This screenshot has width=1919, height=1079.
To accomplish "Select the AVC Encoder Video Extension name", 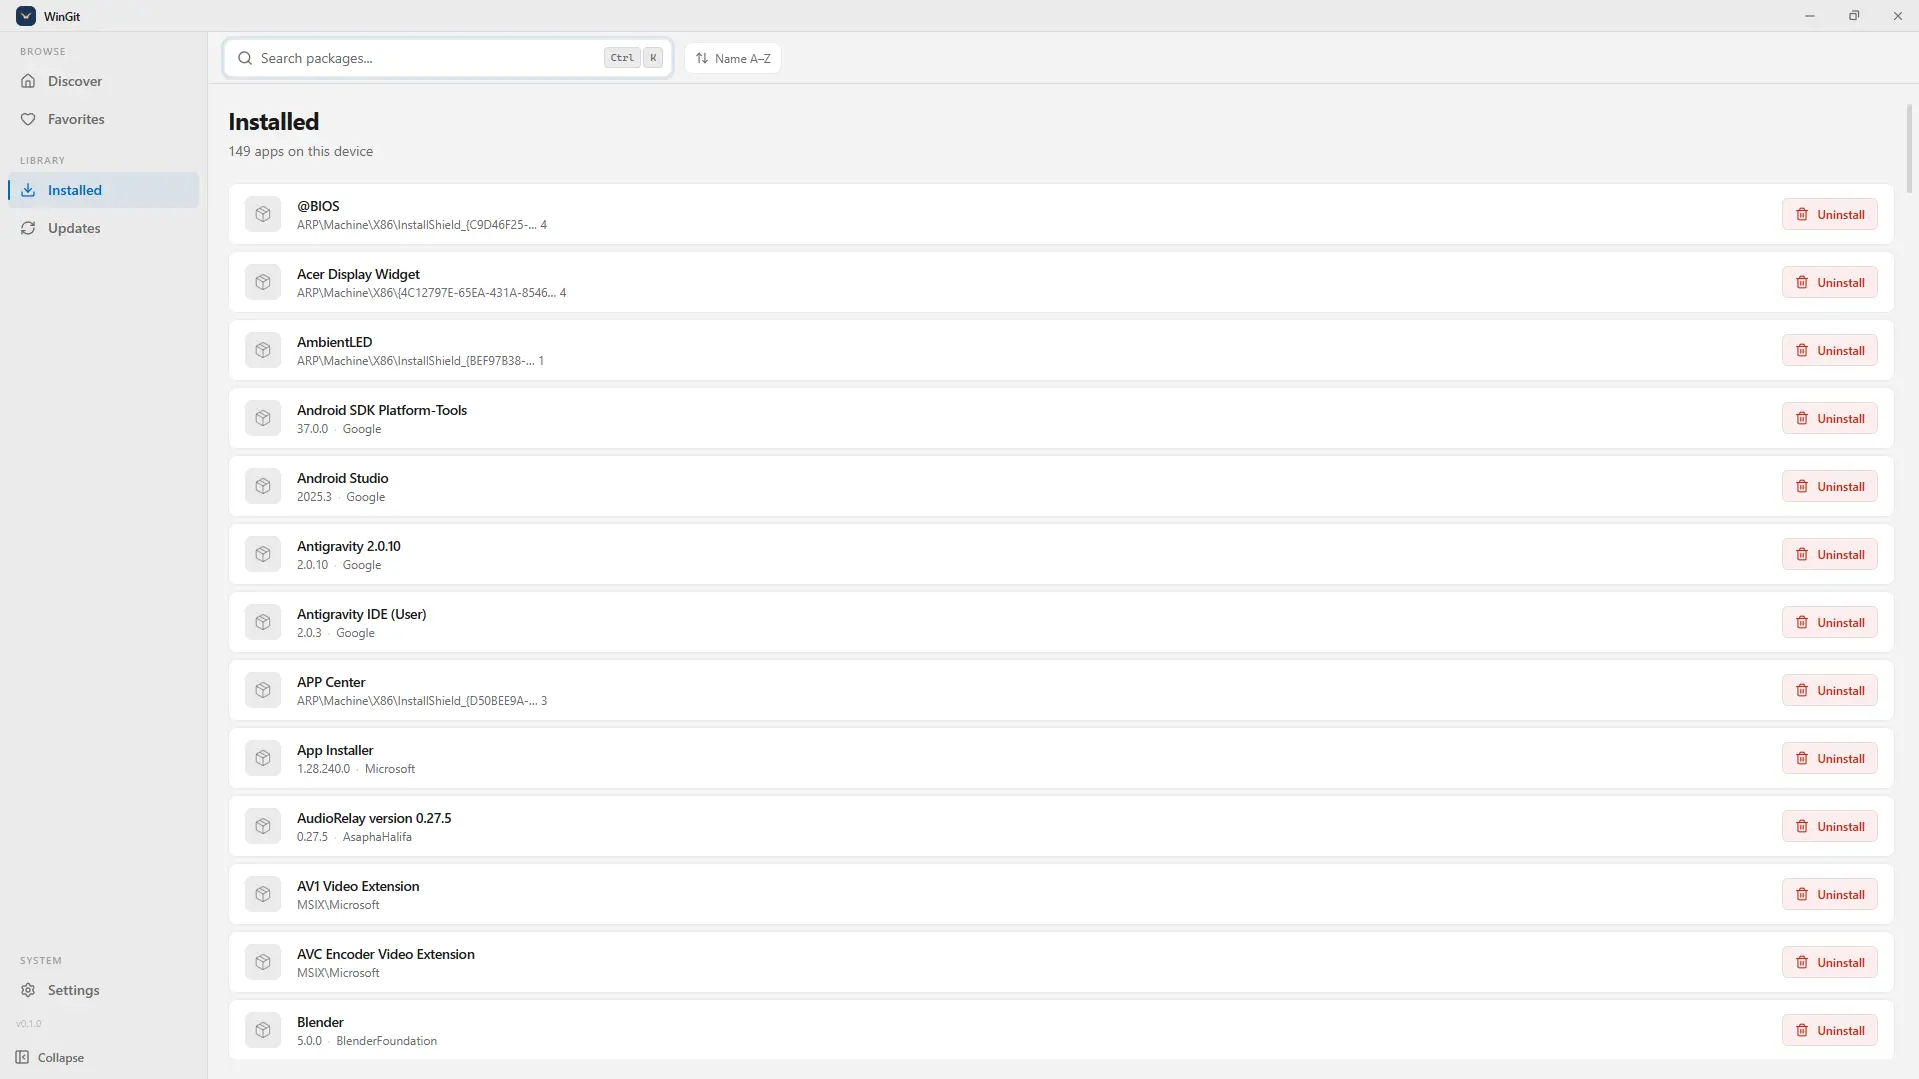I will 386,954.
